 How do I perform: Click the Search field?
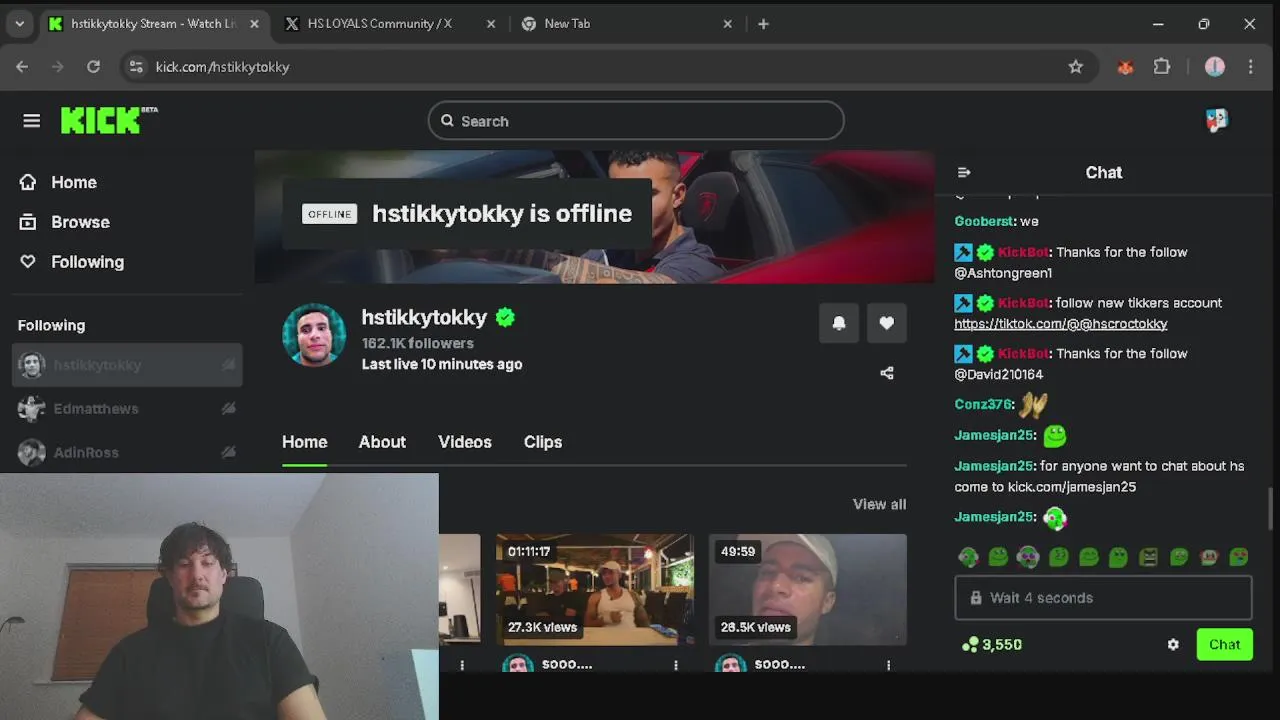636,121
